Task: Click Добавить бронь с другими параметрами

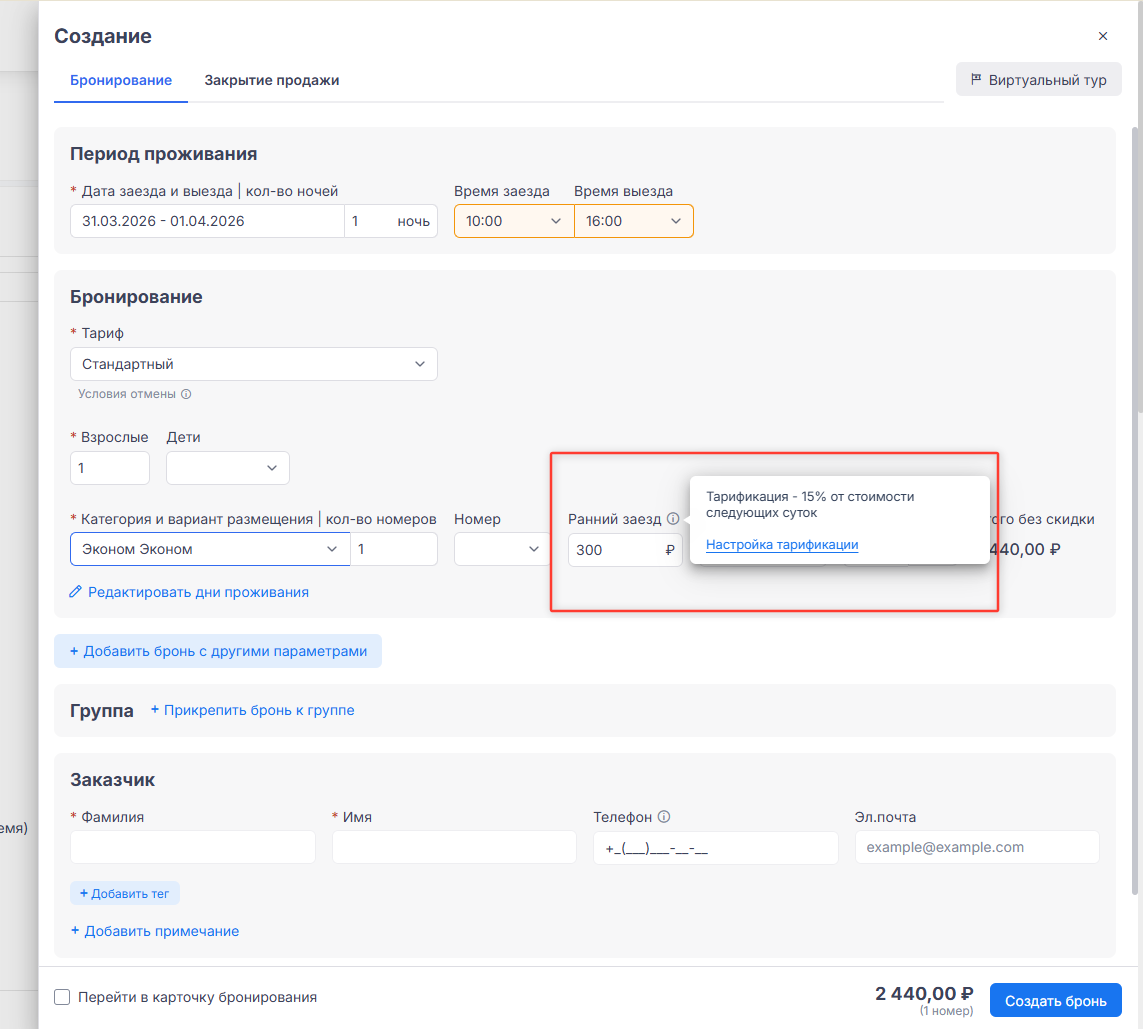Action: [218, 651]
